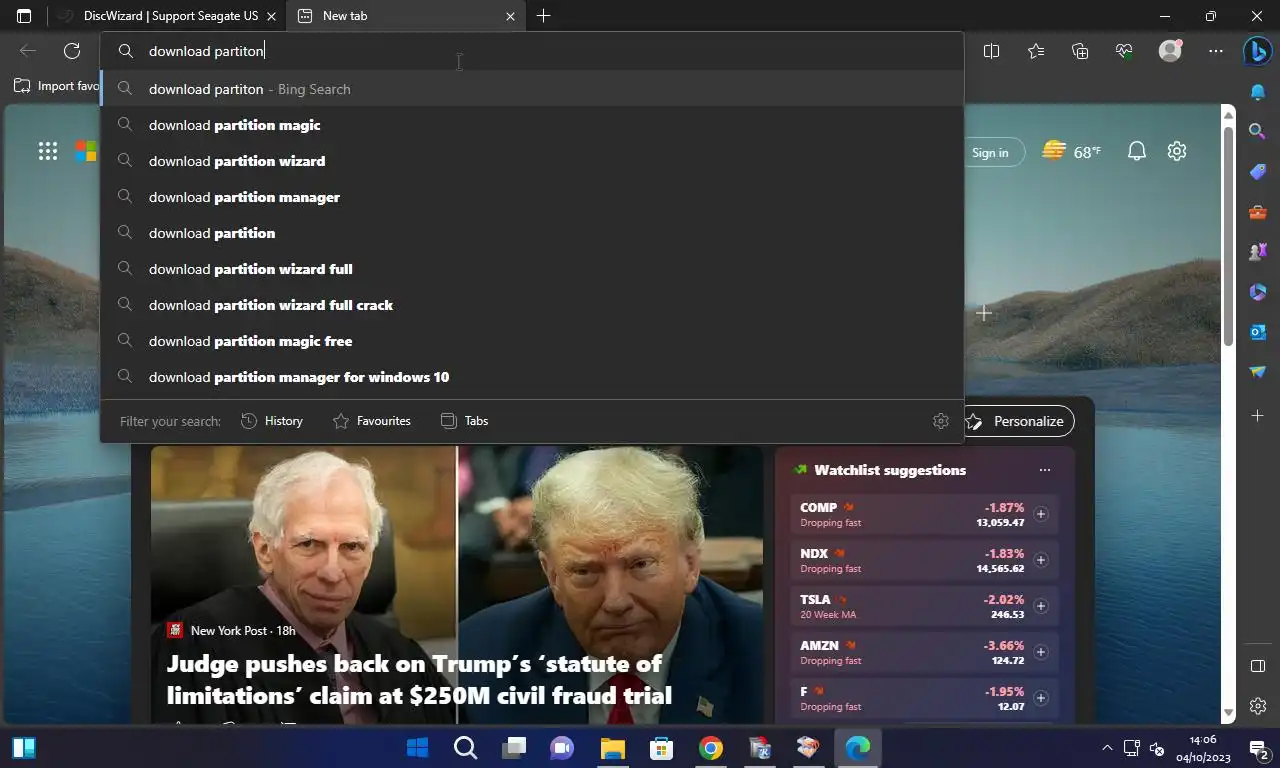Open the app launcher grid icon
Viewport: 1280px width, 768px height.
[x=48, y=151]
